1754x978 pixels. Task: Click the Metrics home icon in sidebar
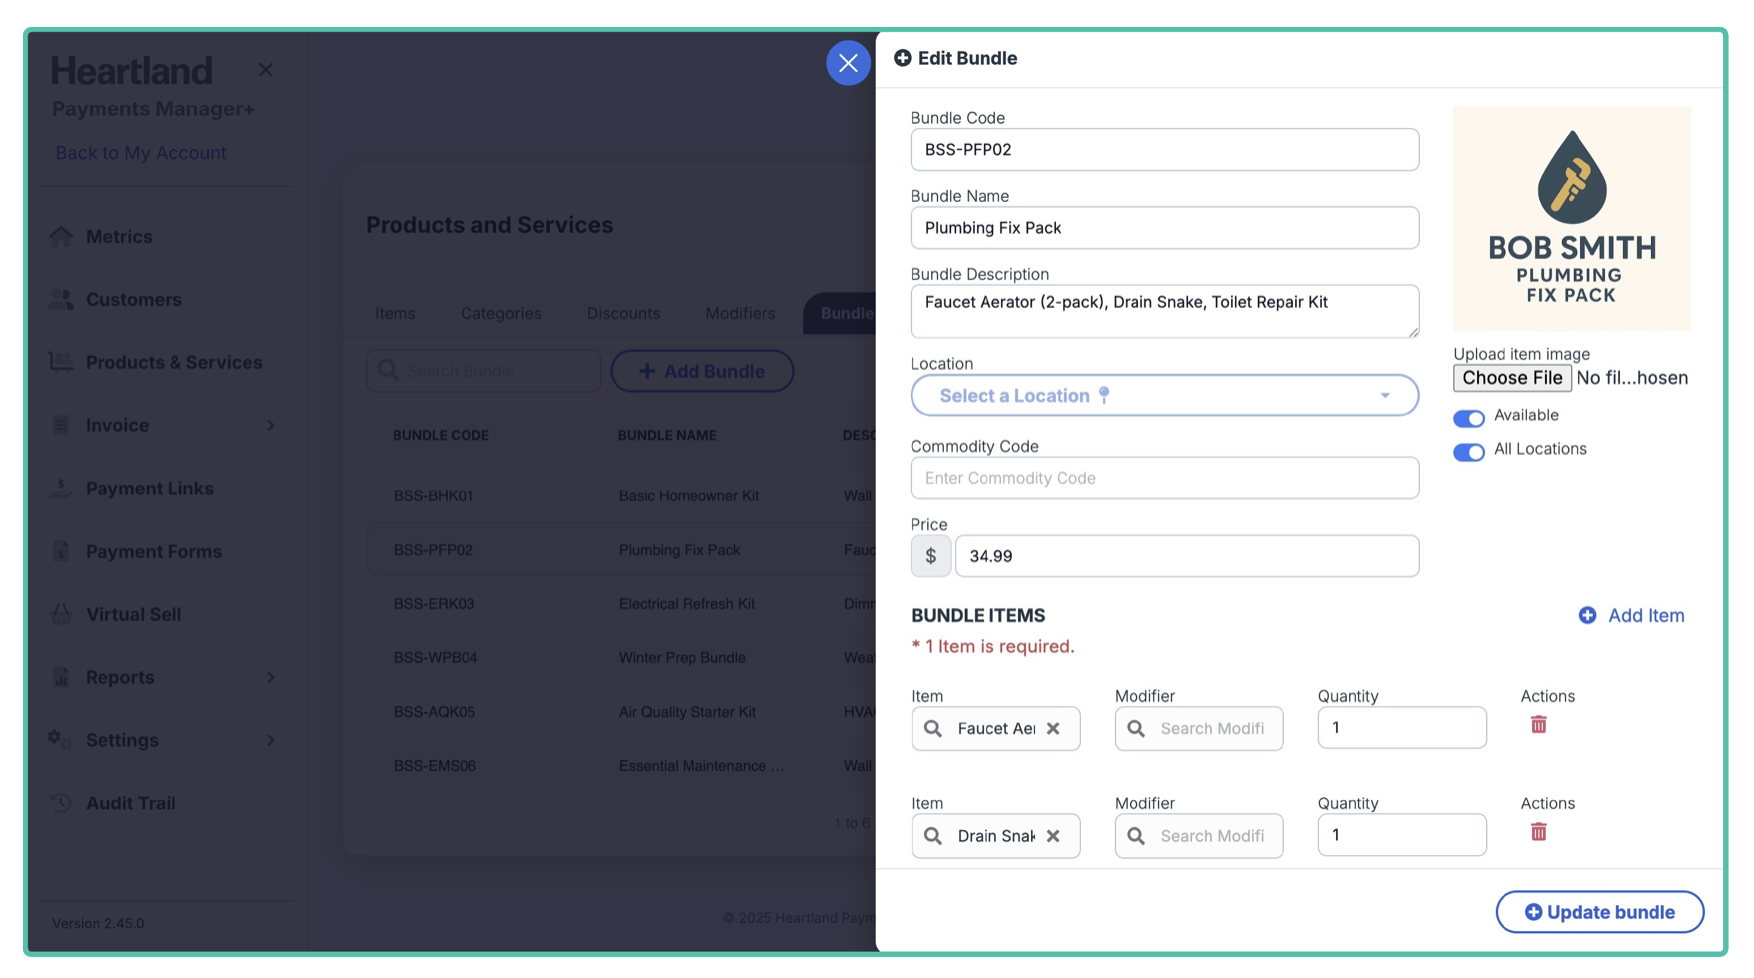point(61,237)
